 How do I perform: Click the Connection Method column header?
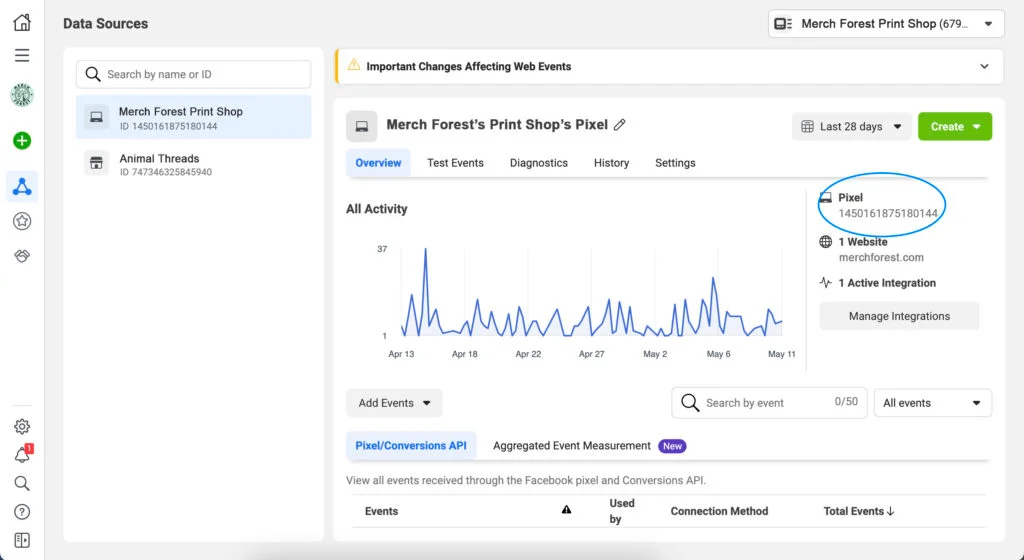click(719, 511)
